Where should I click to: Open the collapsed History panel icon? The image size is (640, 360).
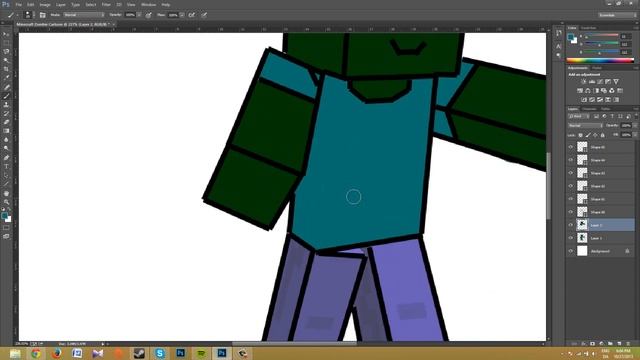(558, 33)
